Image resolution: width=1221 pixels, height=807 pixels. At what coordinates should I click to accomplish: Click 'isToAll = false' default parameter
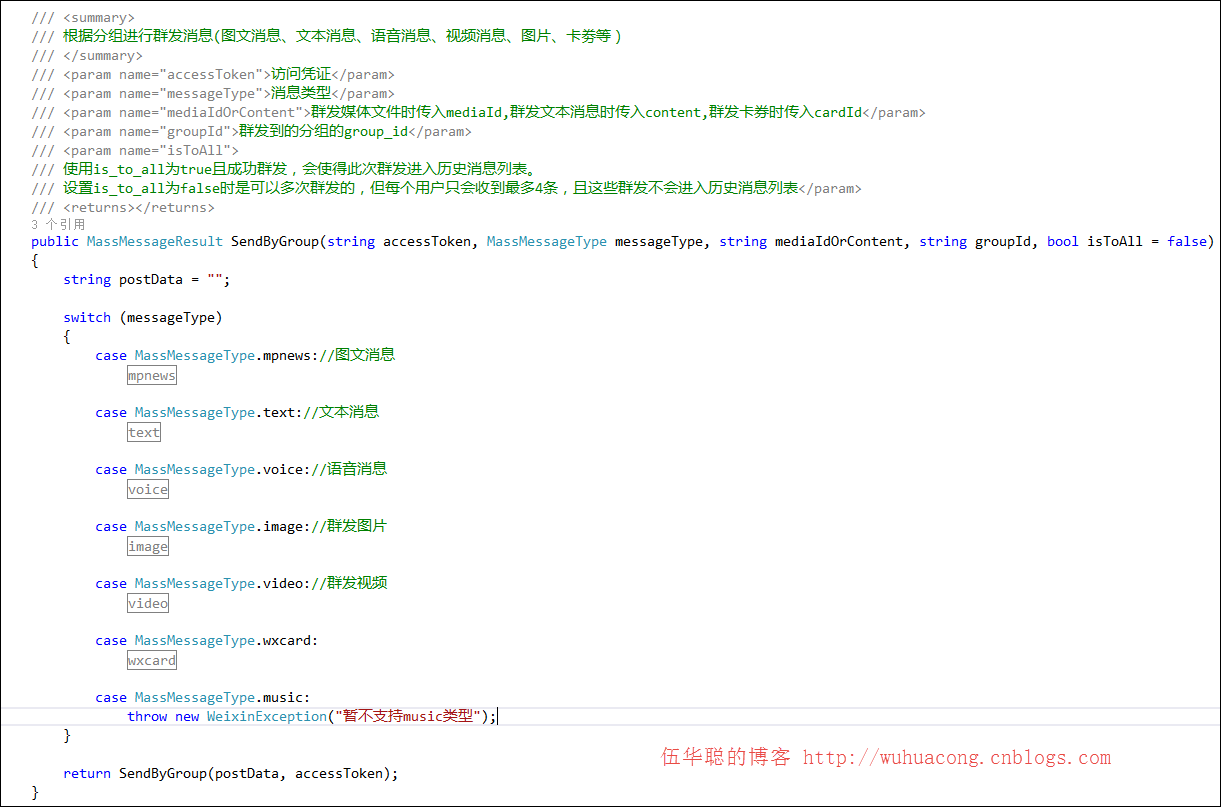1147,242
